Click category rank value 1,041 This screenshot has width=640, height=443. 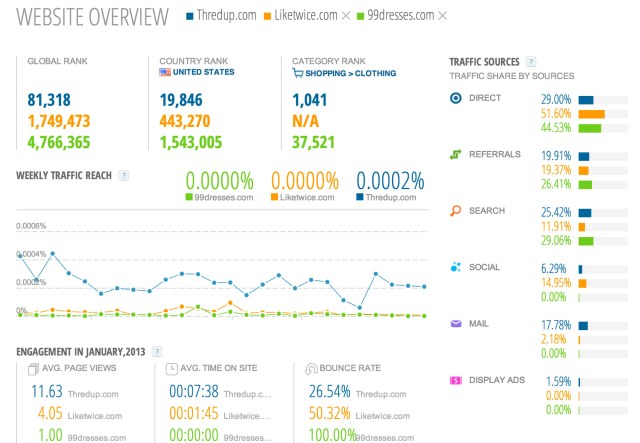coord(310,100)
